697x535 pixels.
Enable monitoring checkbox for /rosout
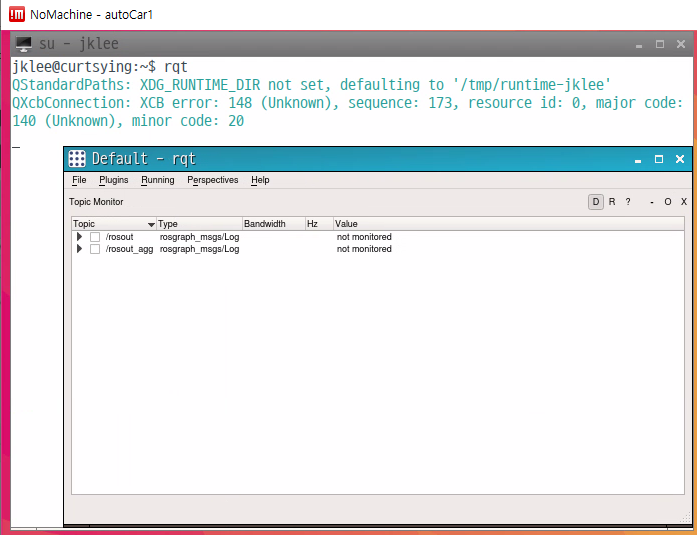point(95,237)
